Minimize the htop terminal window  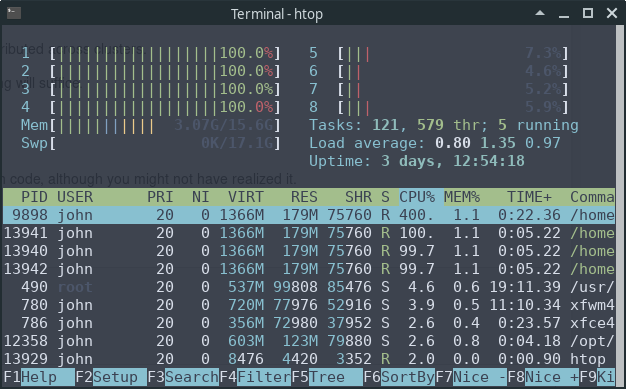tap(564, 14)
